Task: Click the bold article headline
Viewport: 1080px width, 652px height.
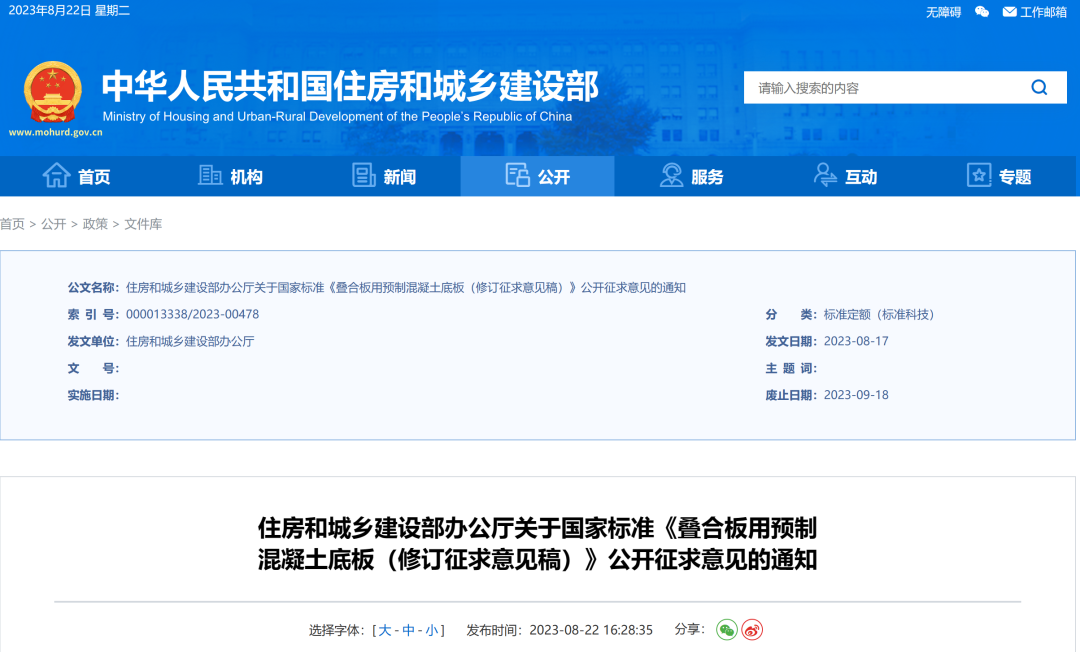Action: tap(537, 544)
